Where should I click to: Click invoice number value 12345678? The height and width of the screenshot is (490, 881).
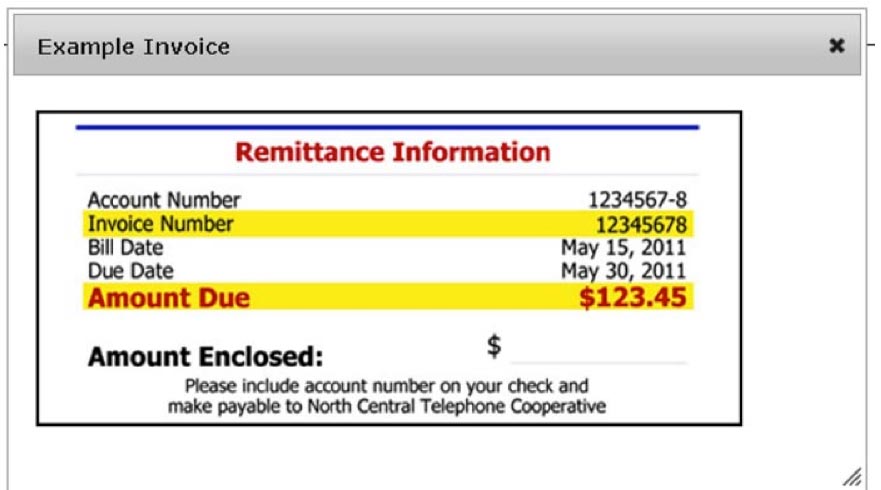(640, 224)
